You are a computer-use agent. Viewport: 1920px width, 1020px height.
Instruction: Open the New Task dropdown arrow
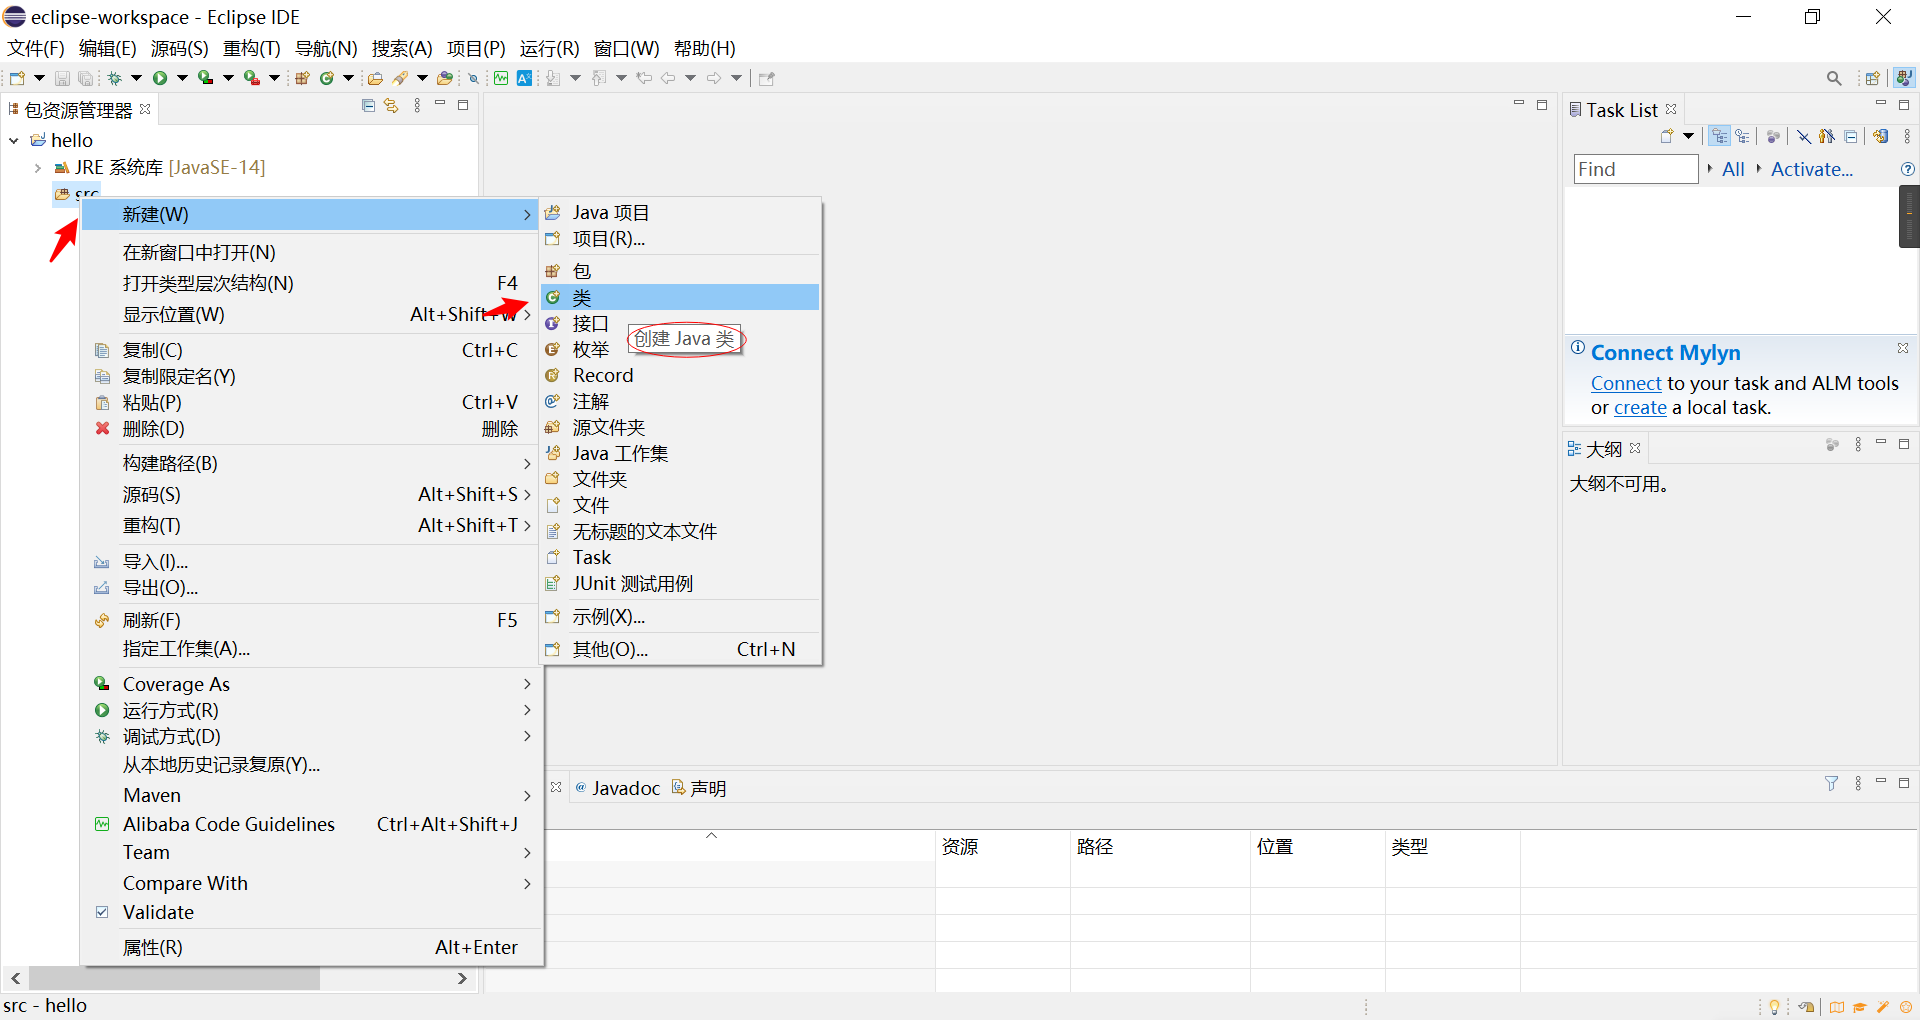pyautogui.click(x=1689, y=137)
